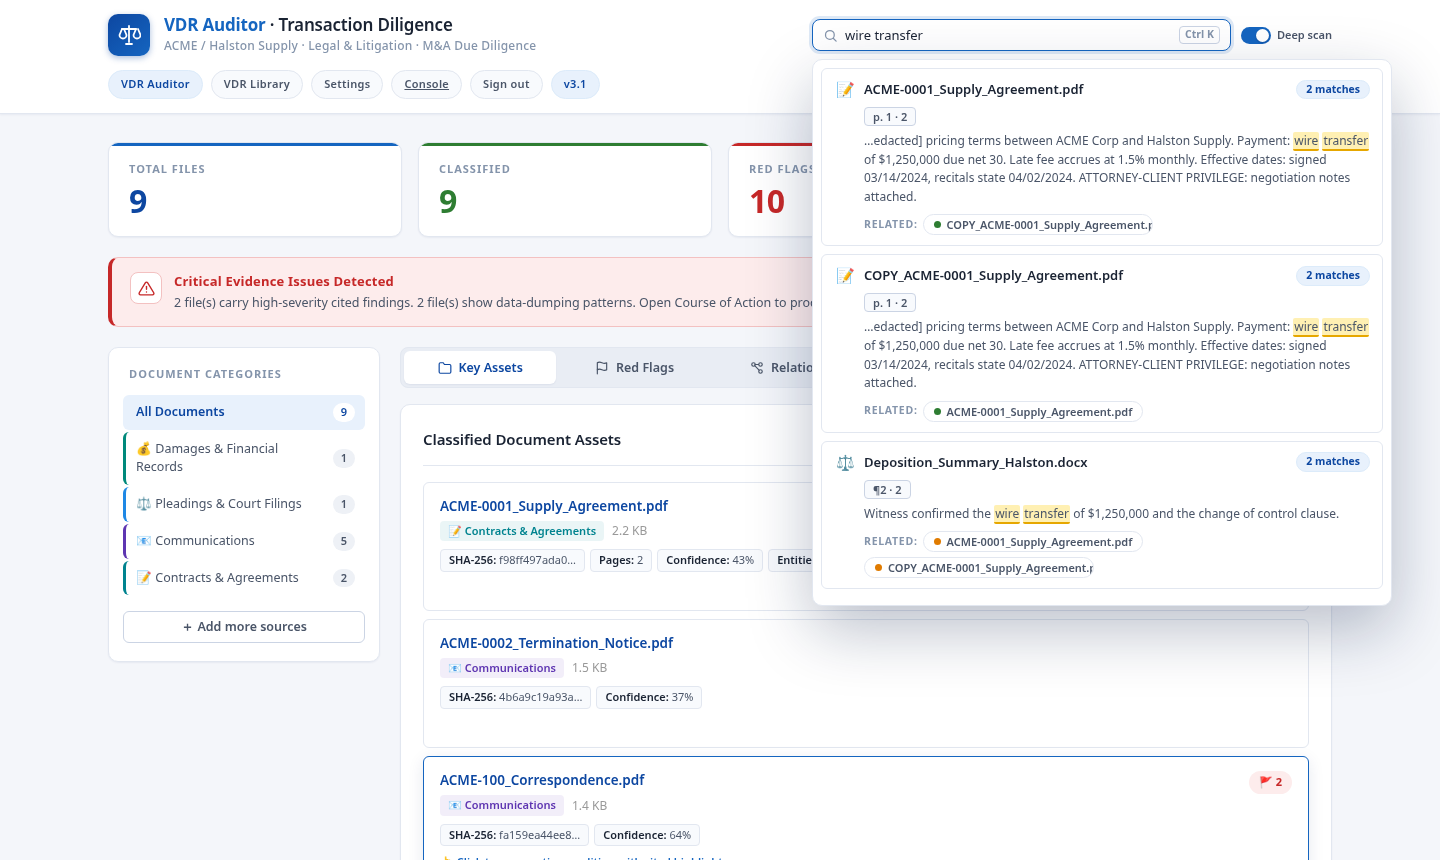The width and height of the screenshot is (1440, 860).
Task: Open Settings from the top navigation
Action: click(x=347, y=84)
